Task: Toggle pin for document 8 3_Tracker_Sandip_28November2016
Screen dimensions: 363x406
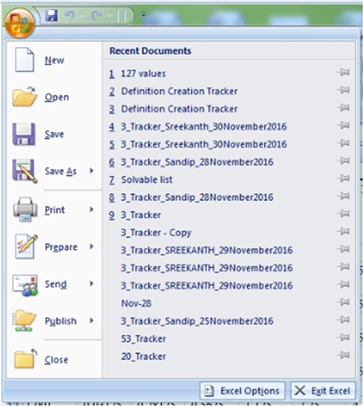Action: click(343, 196)
